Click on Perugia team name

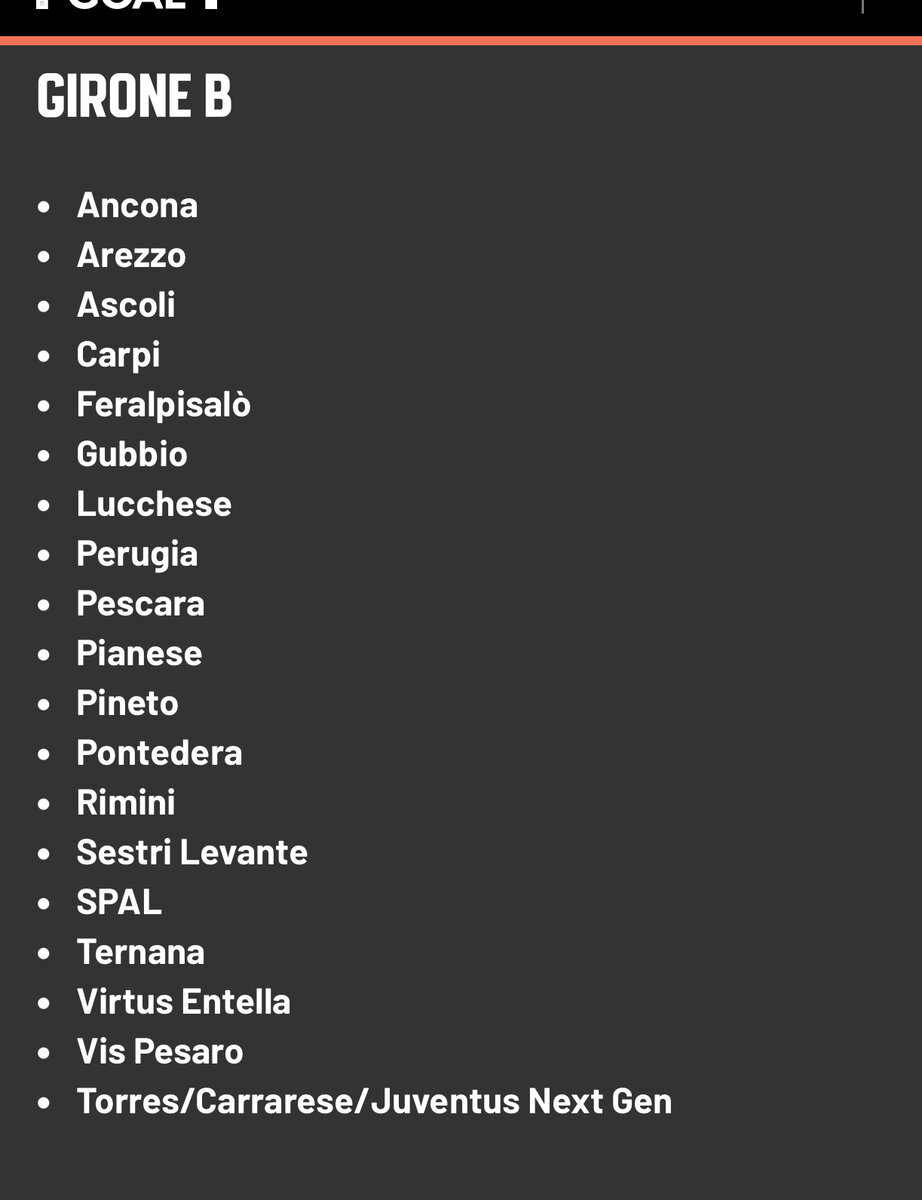click(x=137, y=554)
